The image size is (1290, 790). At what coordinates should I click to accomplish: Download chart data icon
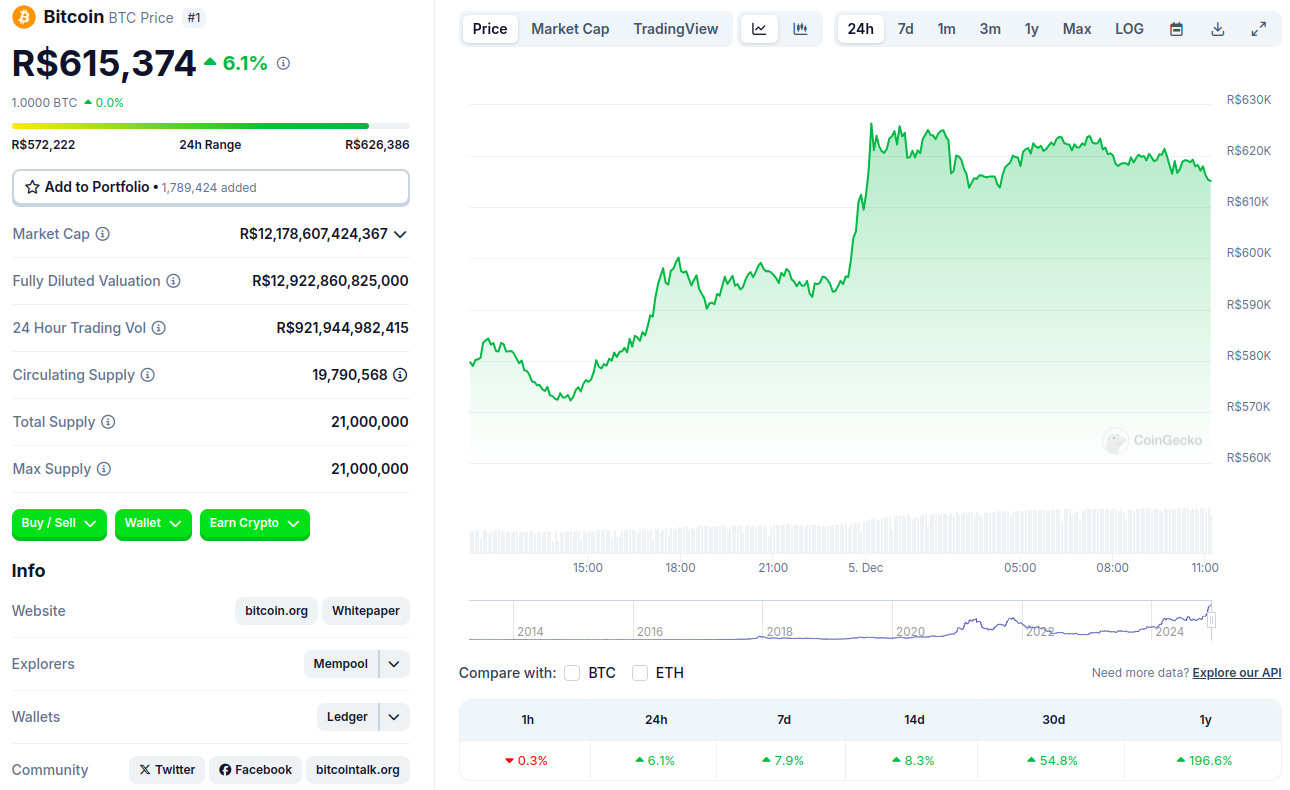tap(1217, 29)
